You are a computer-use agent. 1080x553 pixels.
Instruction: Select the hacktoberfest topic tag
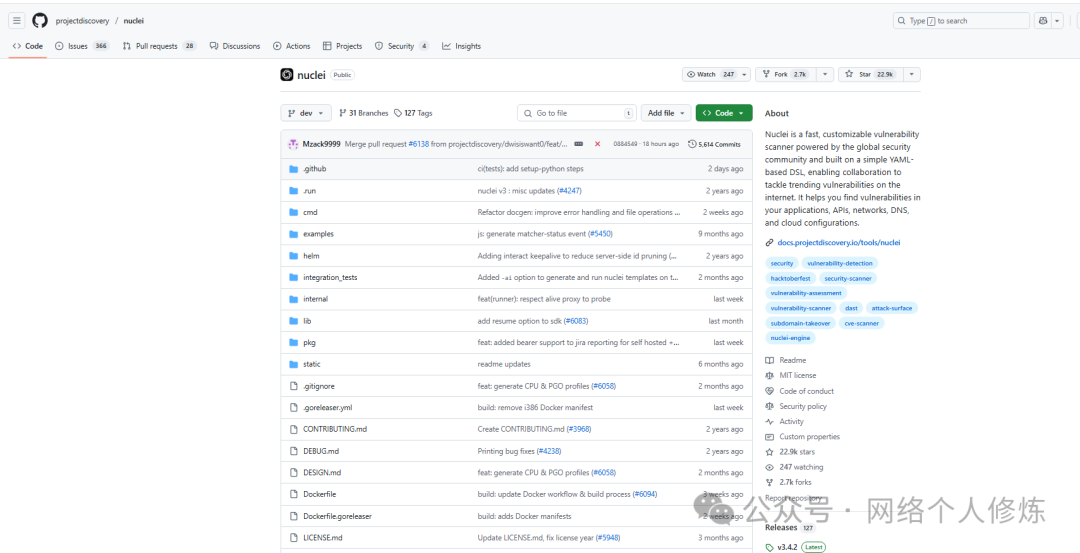(791, 278)
